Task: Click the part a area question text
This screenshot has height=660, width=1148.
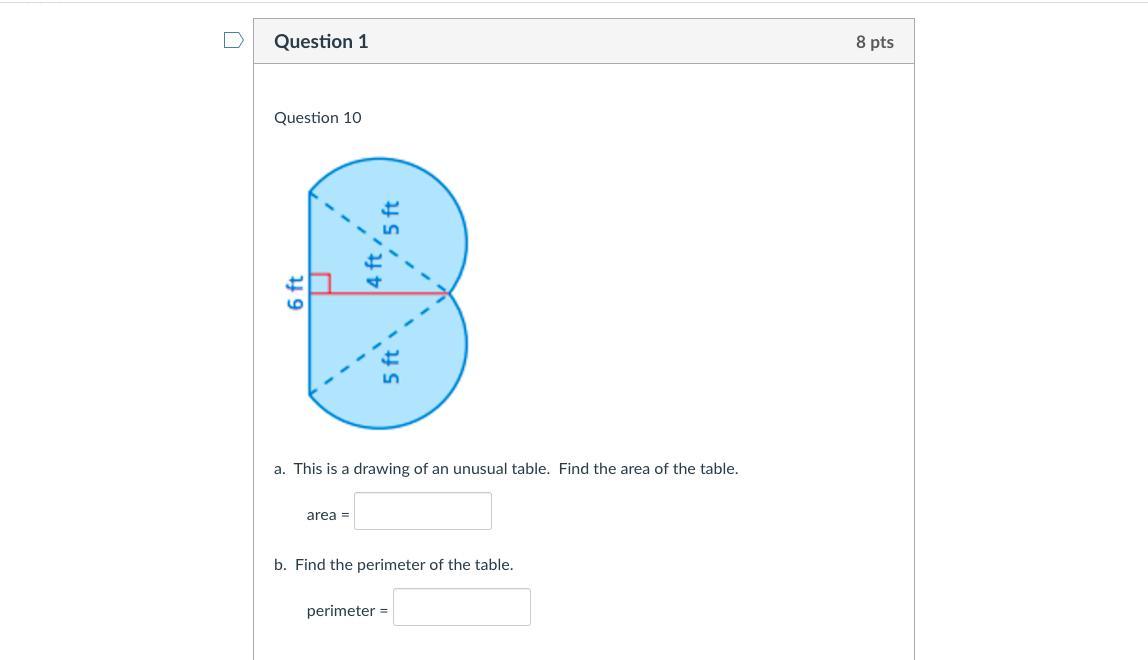Action: pyautogui.click(x=506, y=468)
